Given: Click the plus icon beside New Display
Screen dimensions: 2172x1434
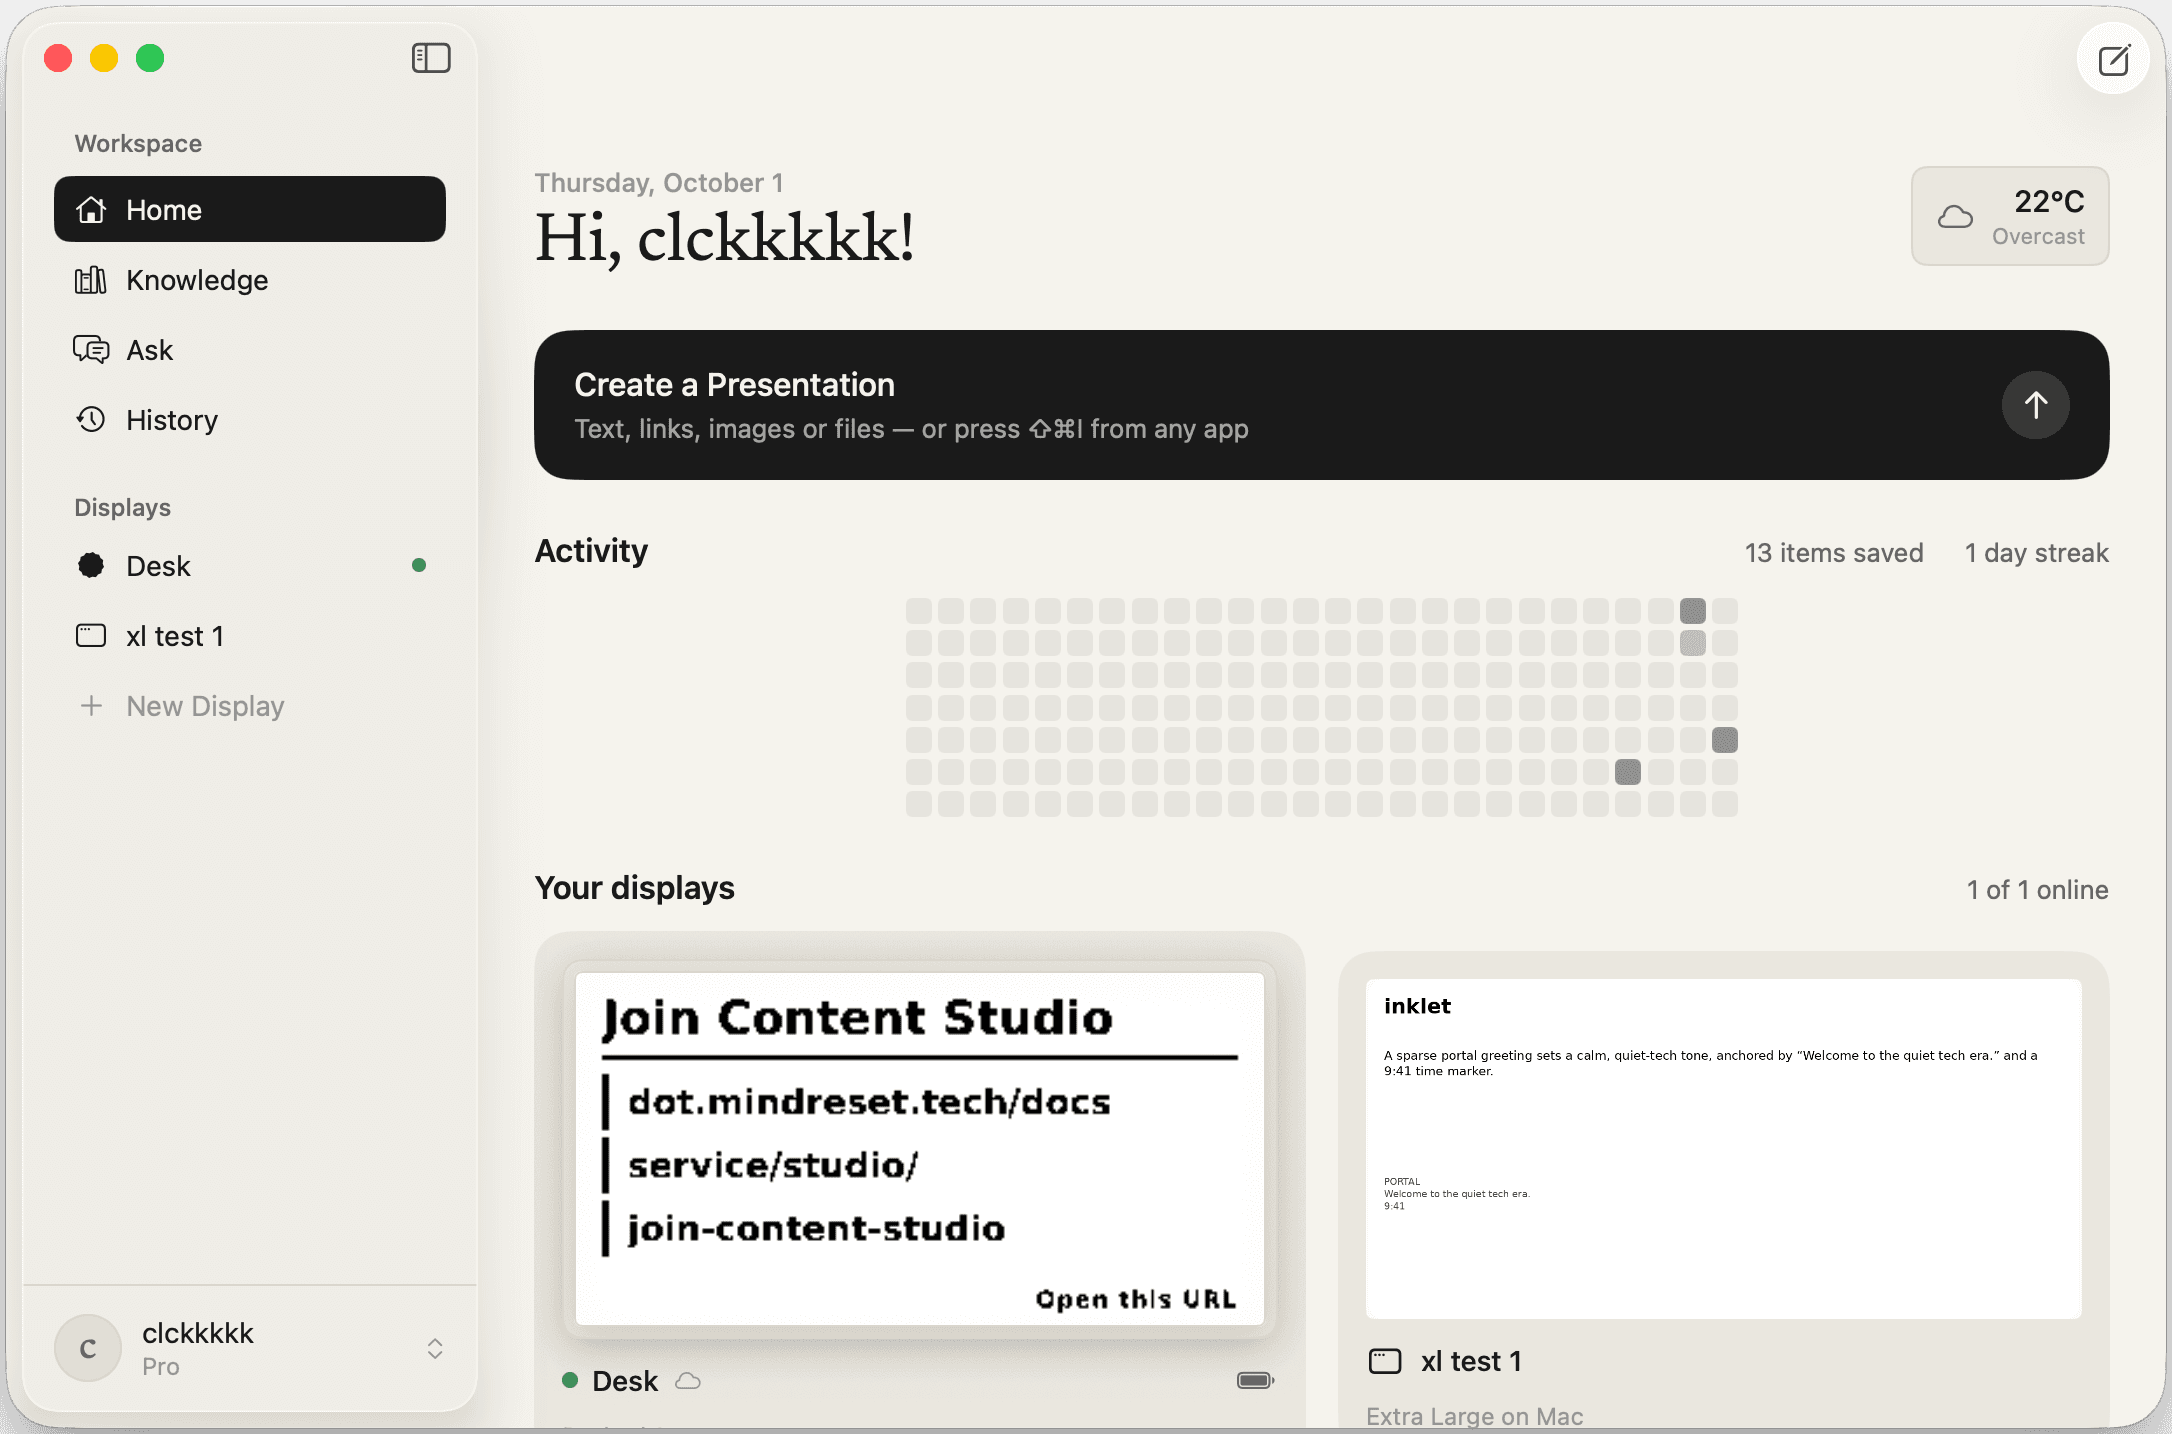Looking at the screenshot, I should (91, 706).
